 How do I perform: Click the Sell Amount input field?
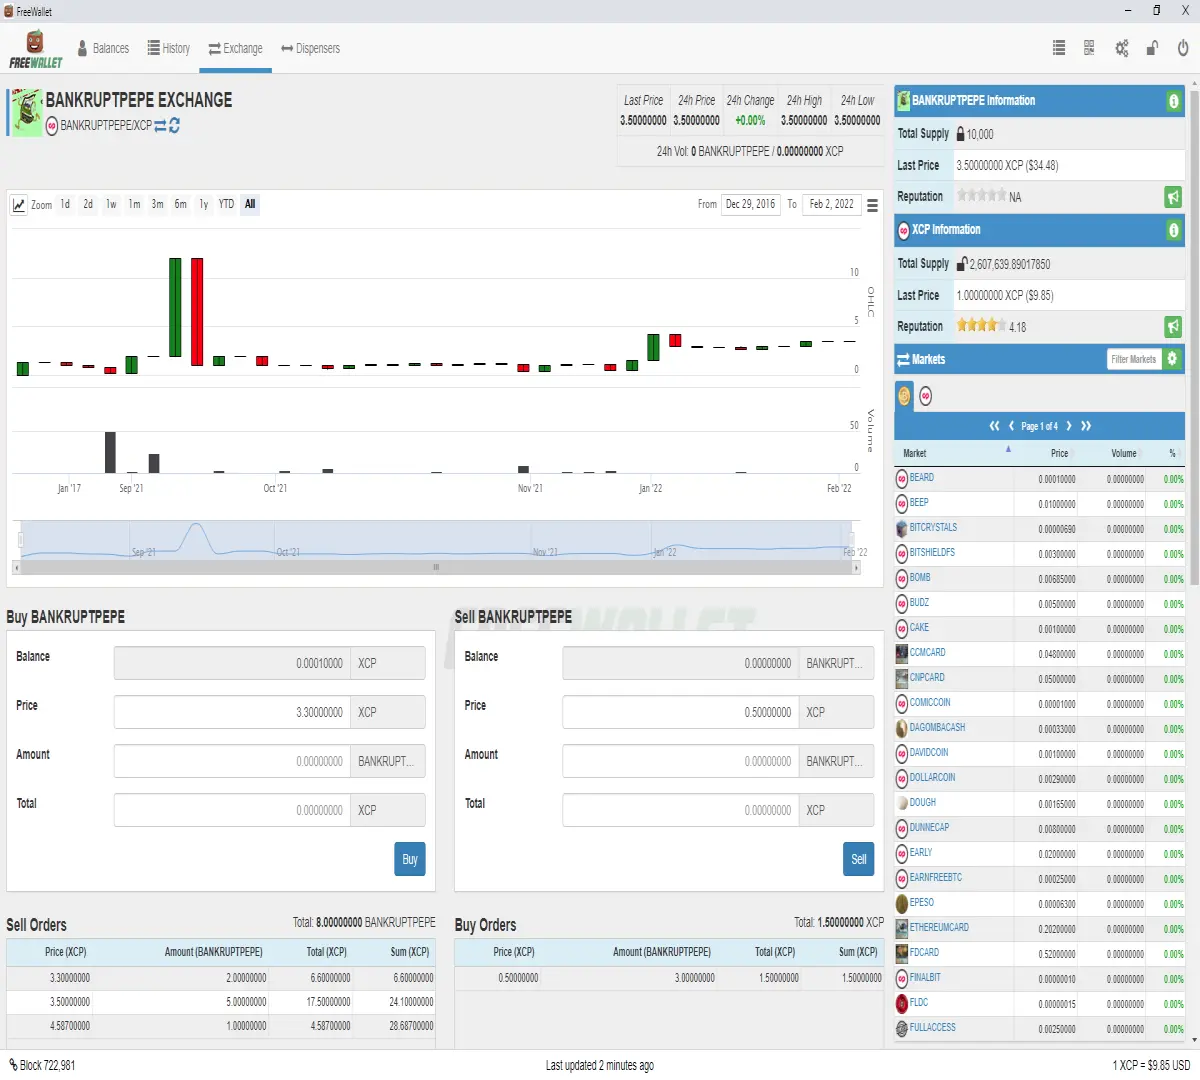(x=680, y=761)
